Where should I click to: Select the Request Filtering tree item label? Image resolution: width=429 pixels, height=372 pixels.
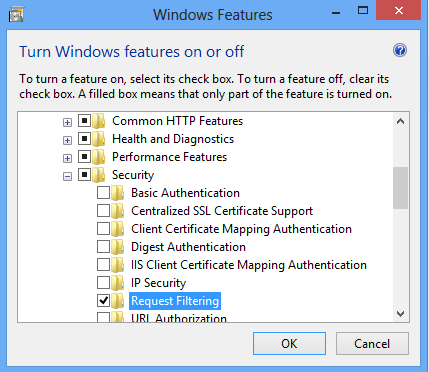(x=175, y=301)
